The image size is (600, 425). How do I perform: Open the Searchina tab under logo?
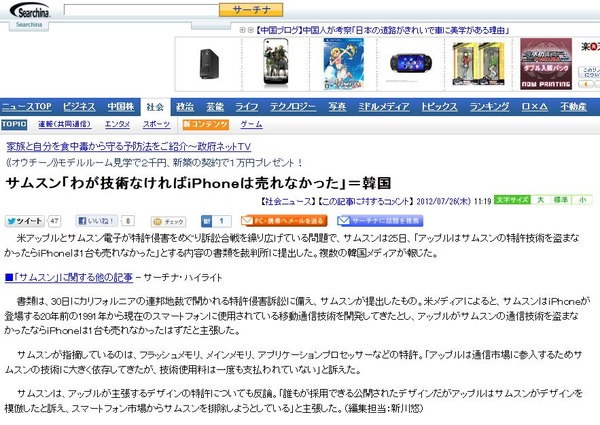[x=29, y=25]
